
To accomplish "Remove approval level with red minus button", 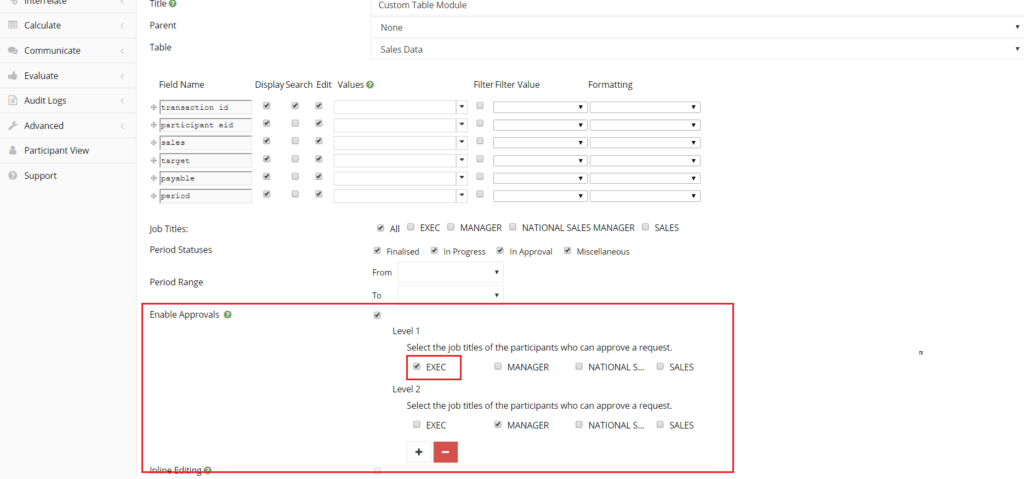I will click(445, 452).
